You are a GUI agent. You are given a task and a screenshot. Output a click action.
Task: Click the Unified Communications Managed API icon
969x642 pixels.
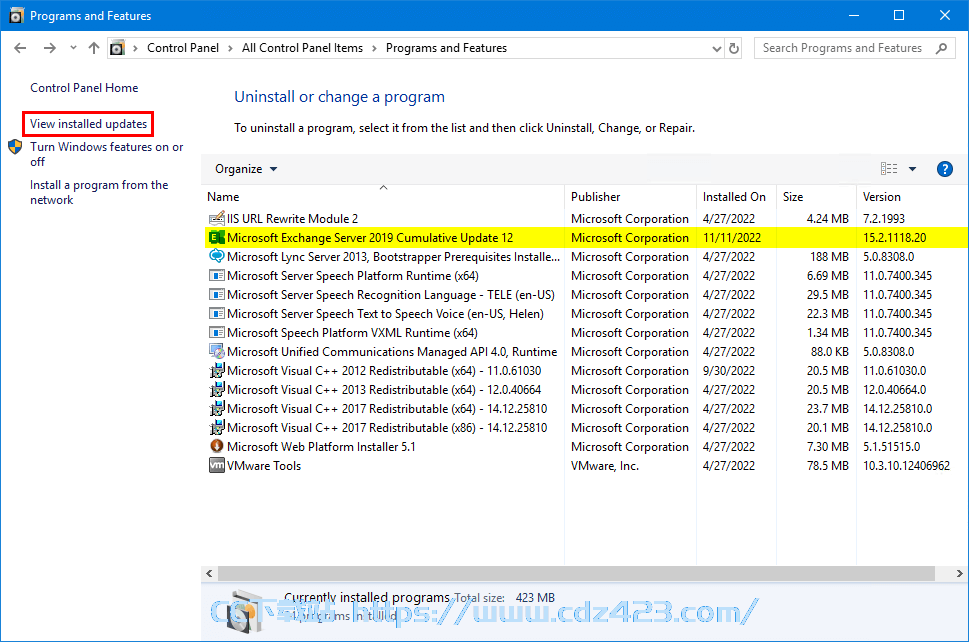tap(217, 351)
